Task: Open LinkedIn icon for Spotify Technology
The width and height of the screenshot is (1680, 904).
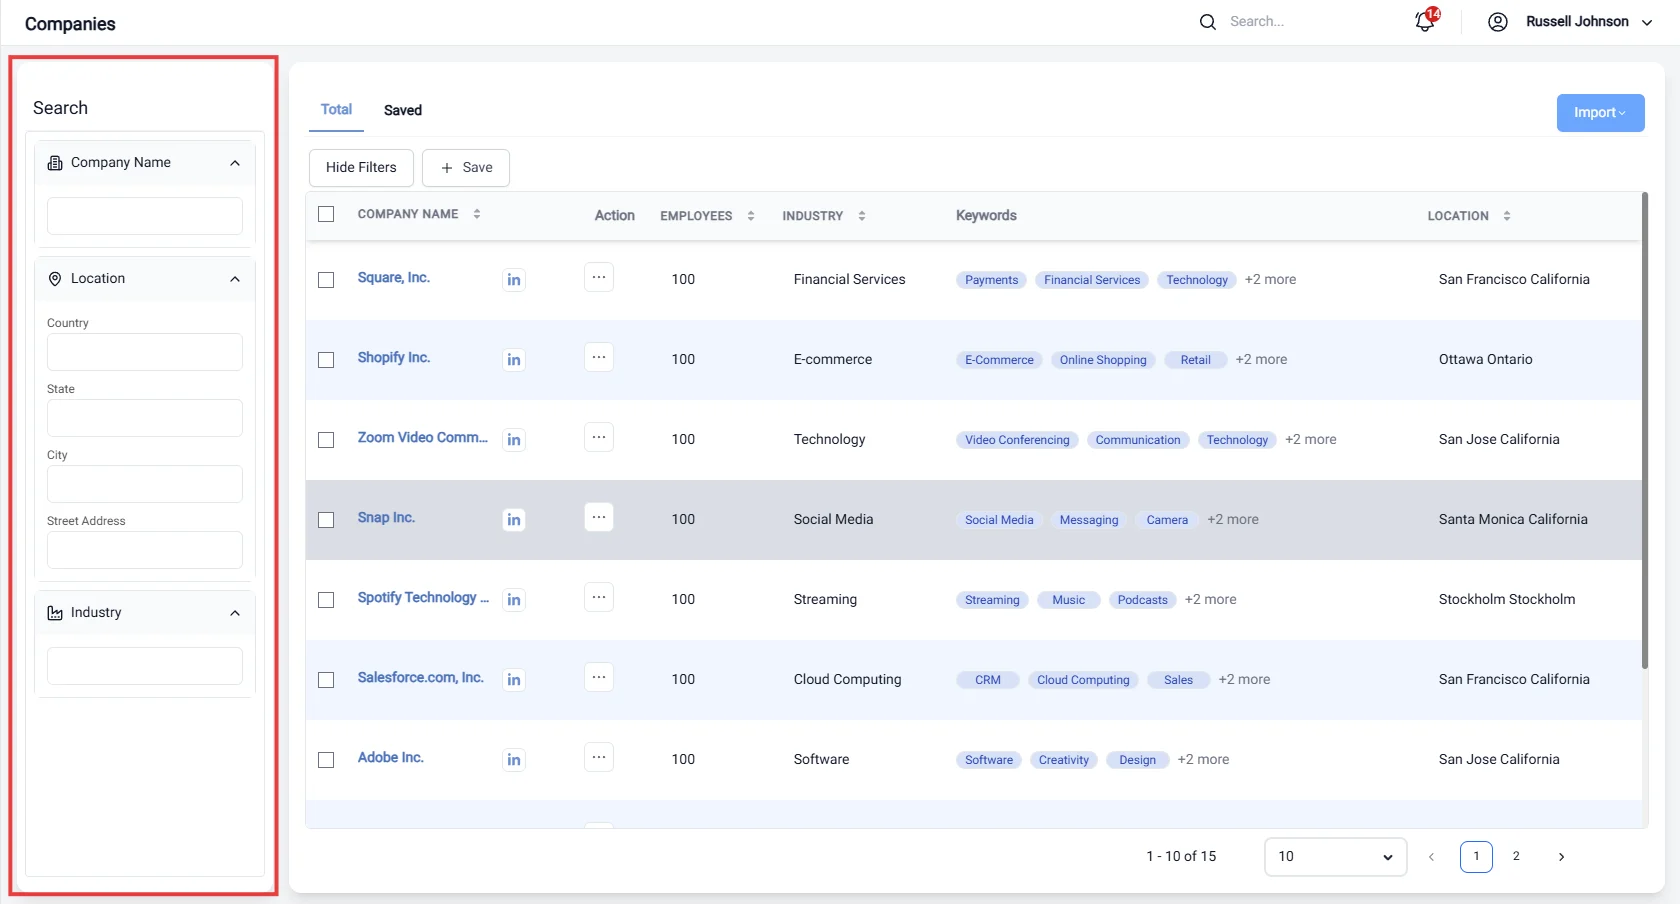Action: [514, 600]
